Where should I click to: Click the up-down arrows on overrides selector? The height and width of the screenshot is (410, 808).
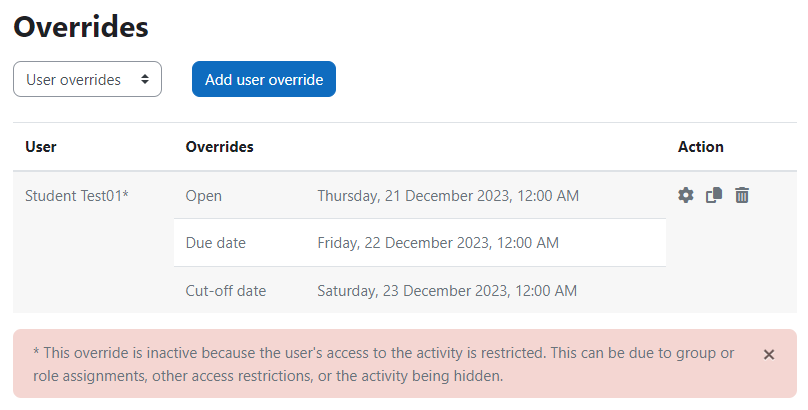tap(145, 79)
